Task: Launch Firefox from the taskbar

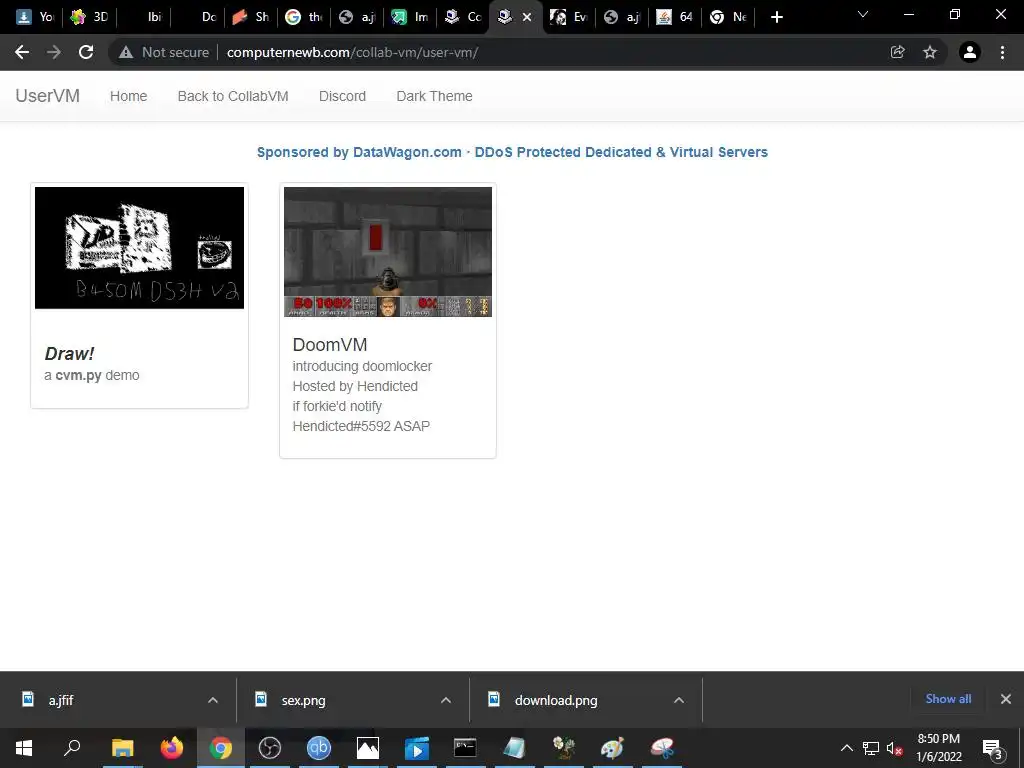Action: (x=172, y=748)
